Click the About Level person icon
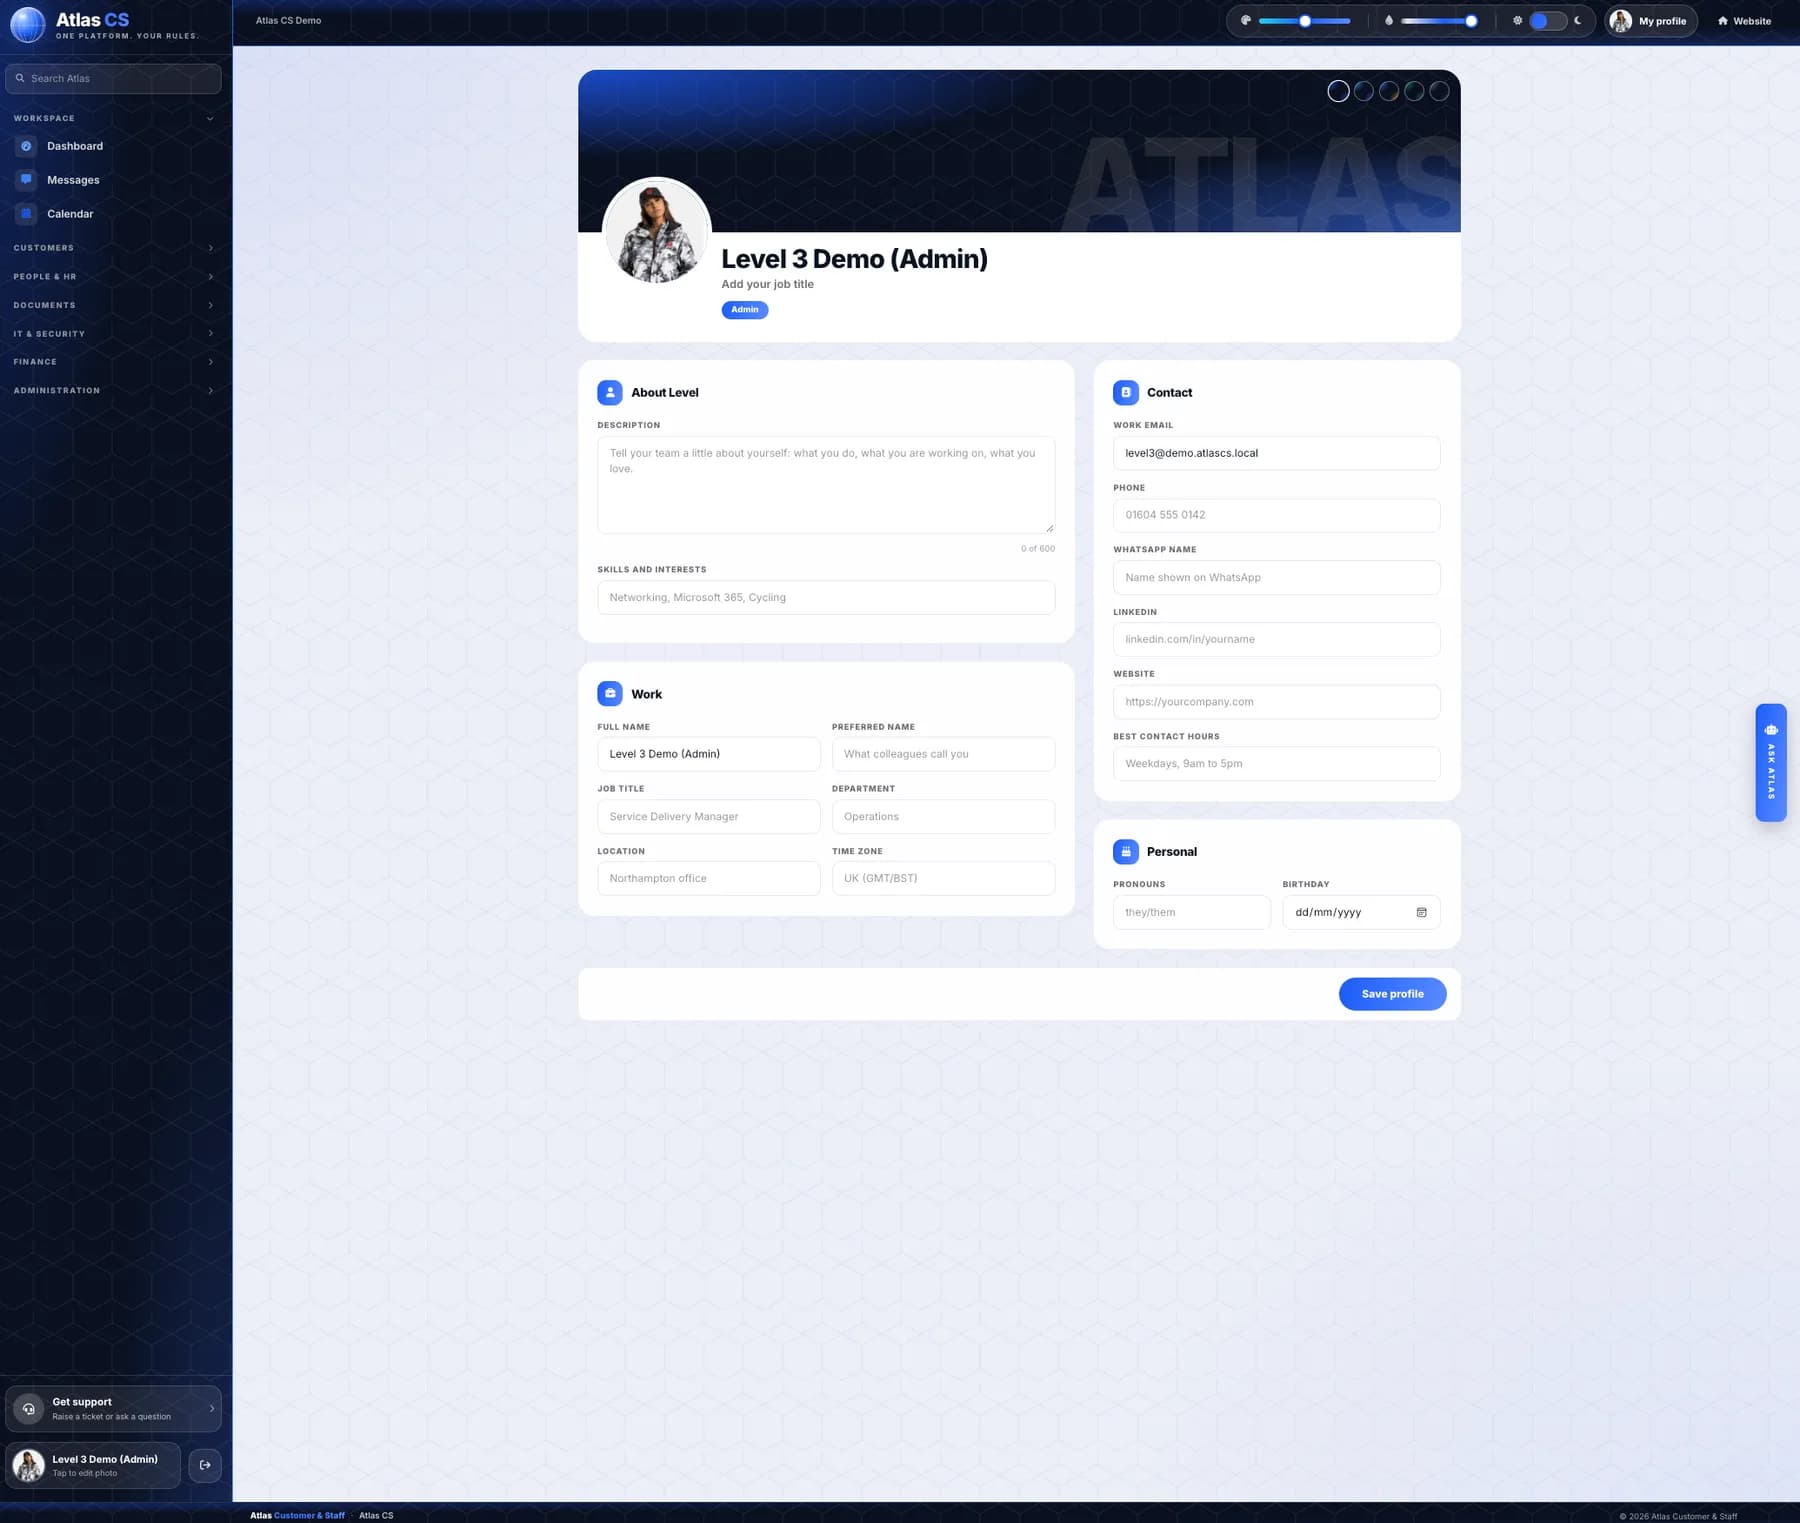The height and width of the screenshot is (1523, 1800). pos(610,392)
